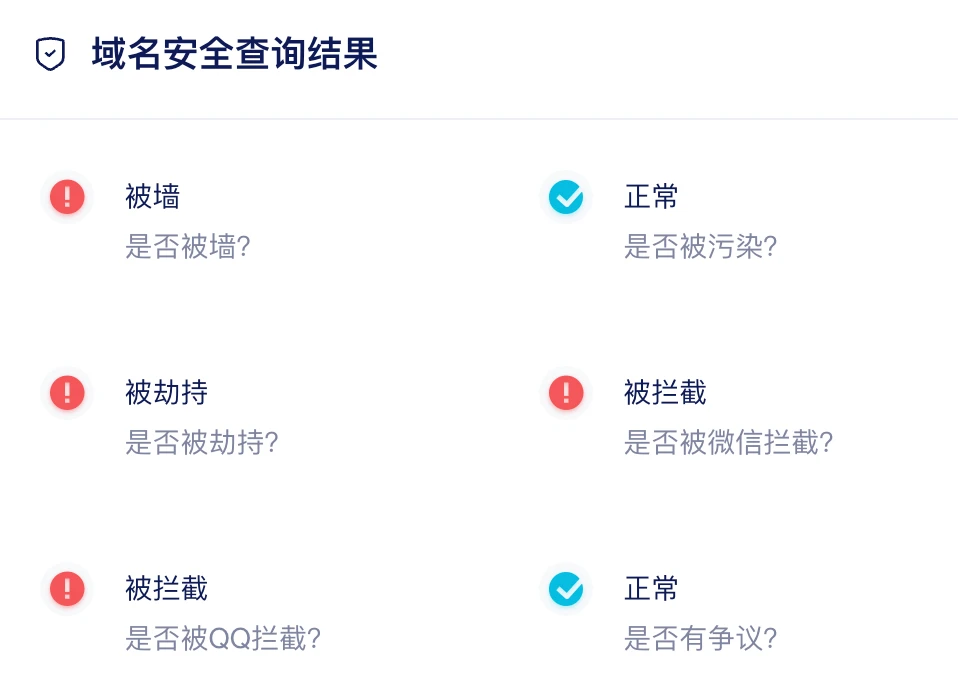Click the 是否被墙? question label
The image size is (958, 700).
pos(187,247)
